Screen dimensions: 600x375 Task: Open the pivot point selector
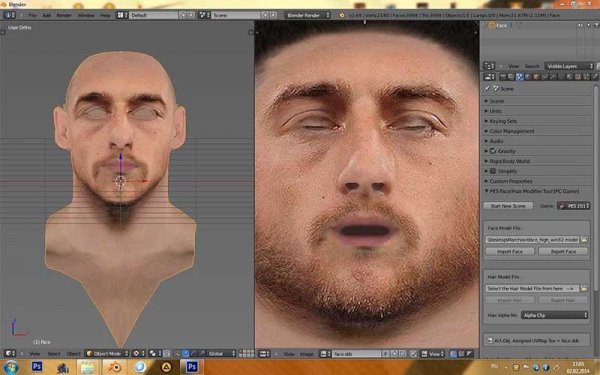pos(155,354)
